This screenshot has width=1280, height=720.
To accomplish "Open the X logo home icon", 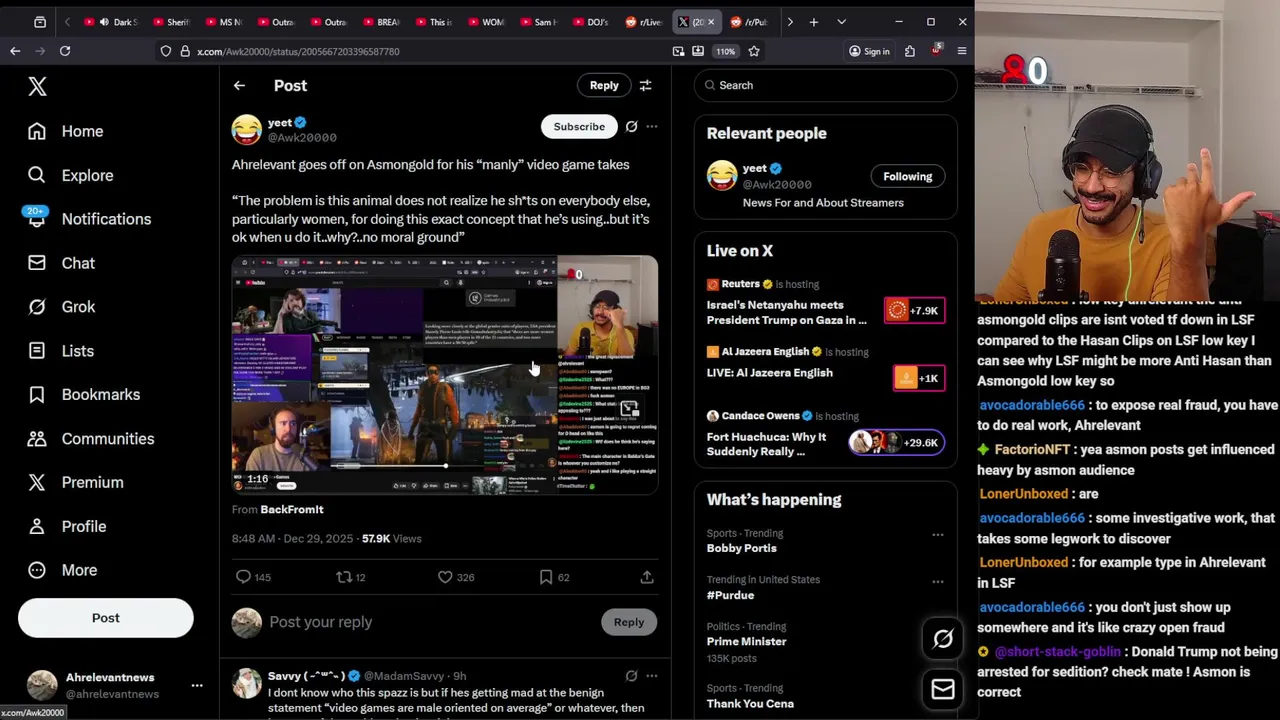I will [x=37, y=86].
